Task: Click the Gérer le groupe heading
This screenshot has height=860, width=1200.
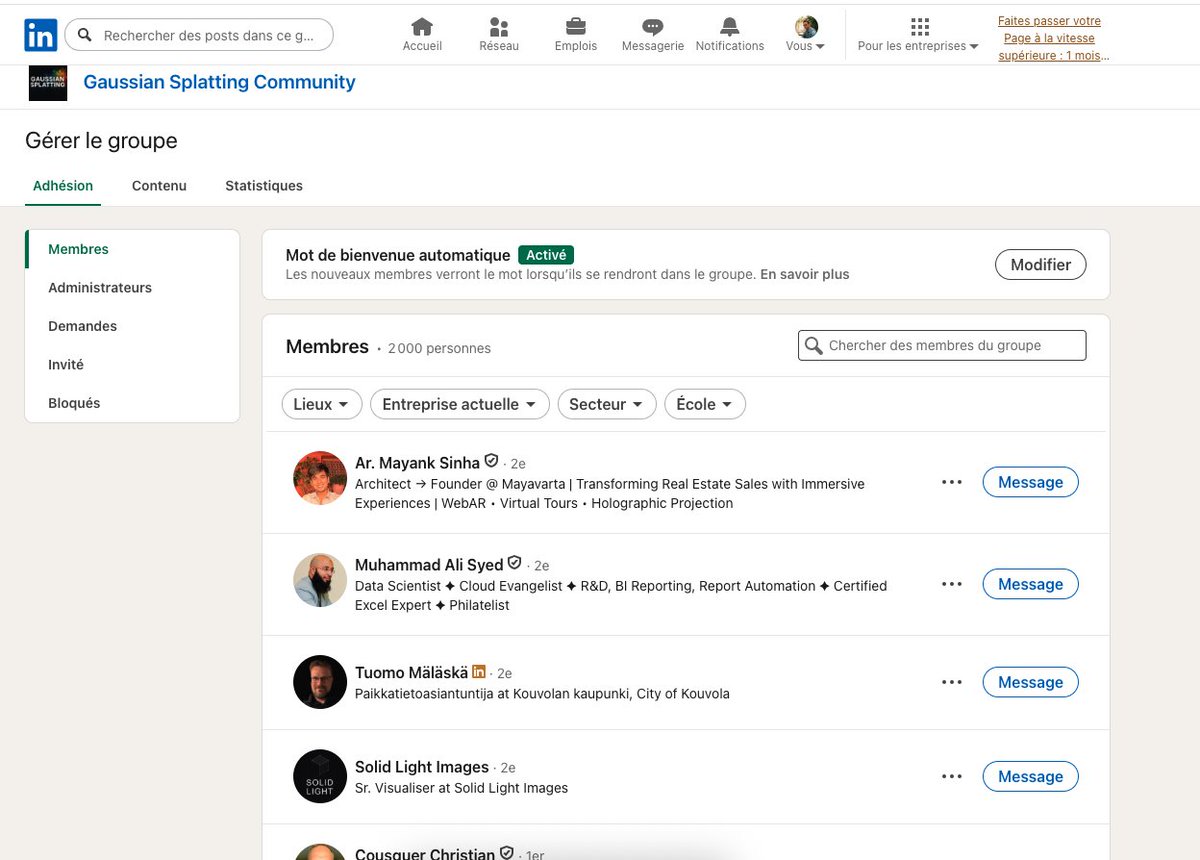Action: pos(101,141)
